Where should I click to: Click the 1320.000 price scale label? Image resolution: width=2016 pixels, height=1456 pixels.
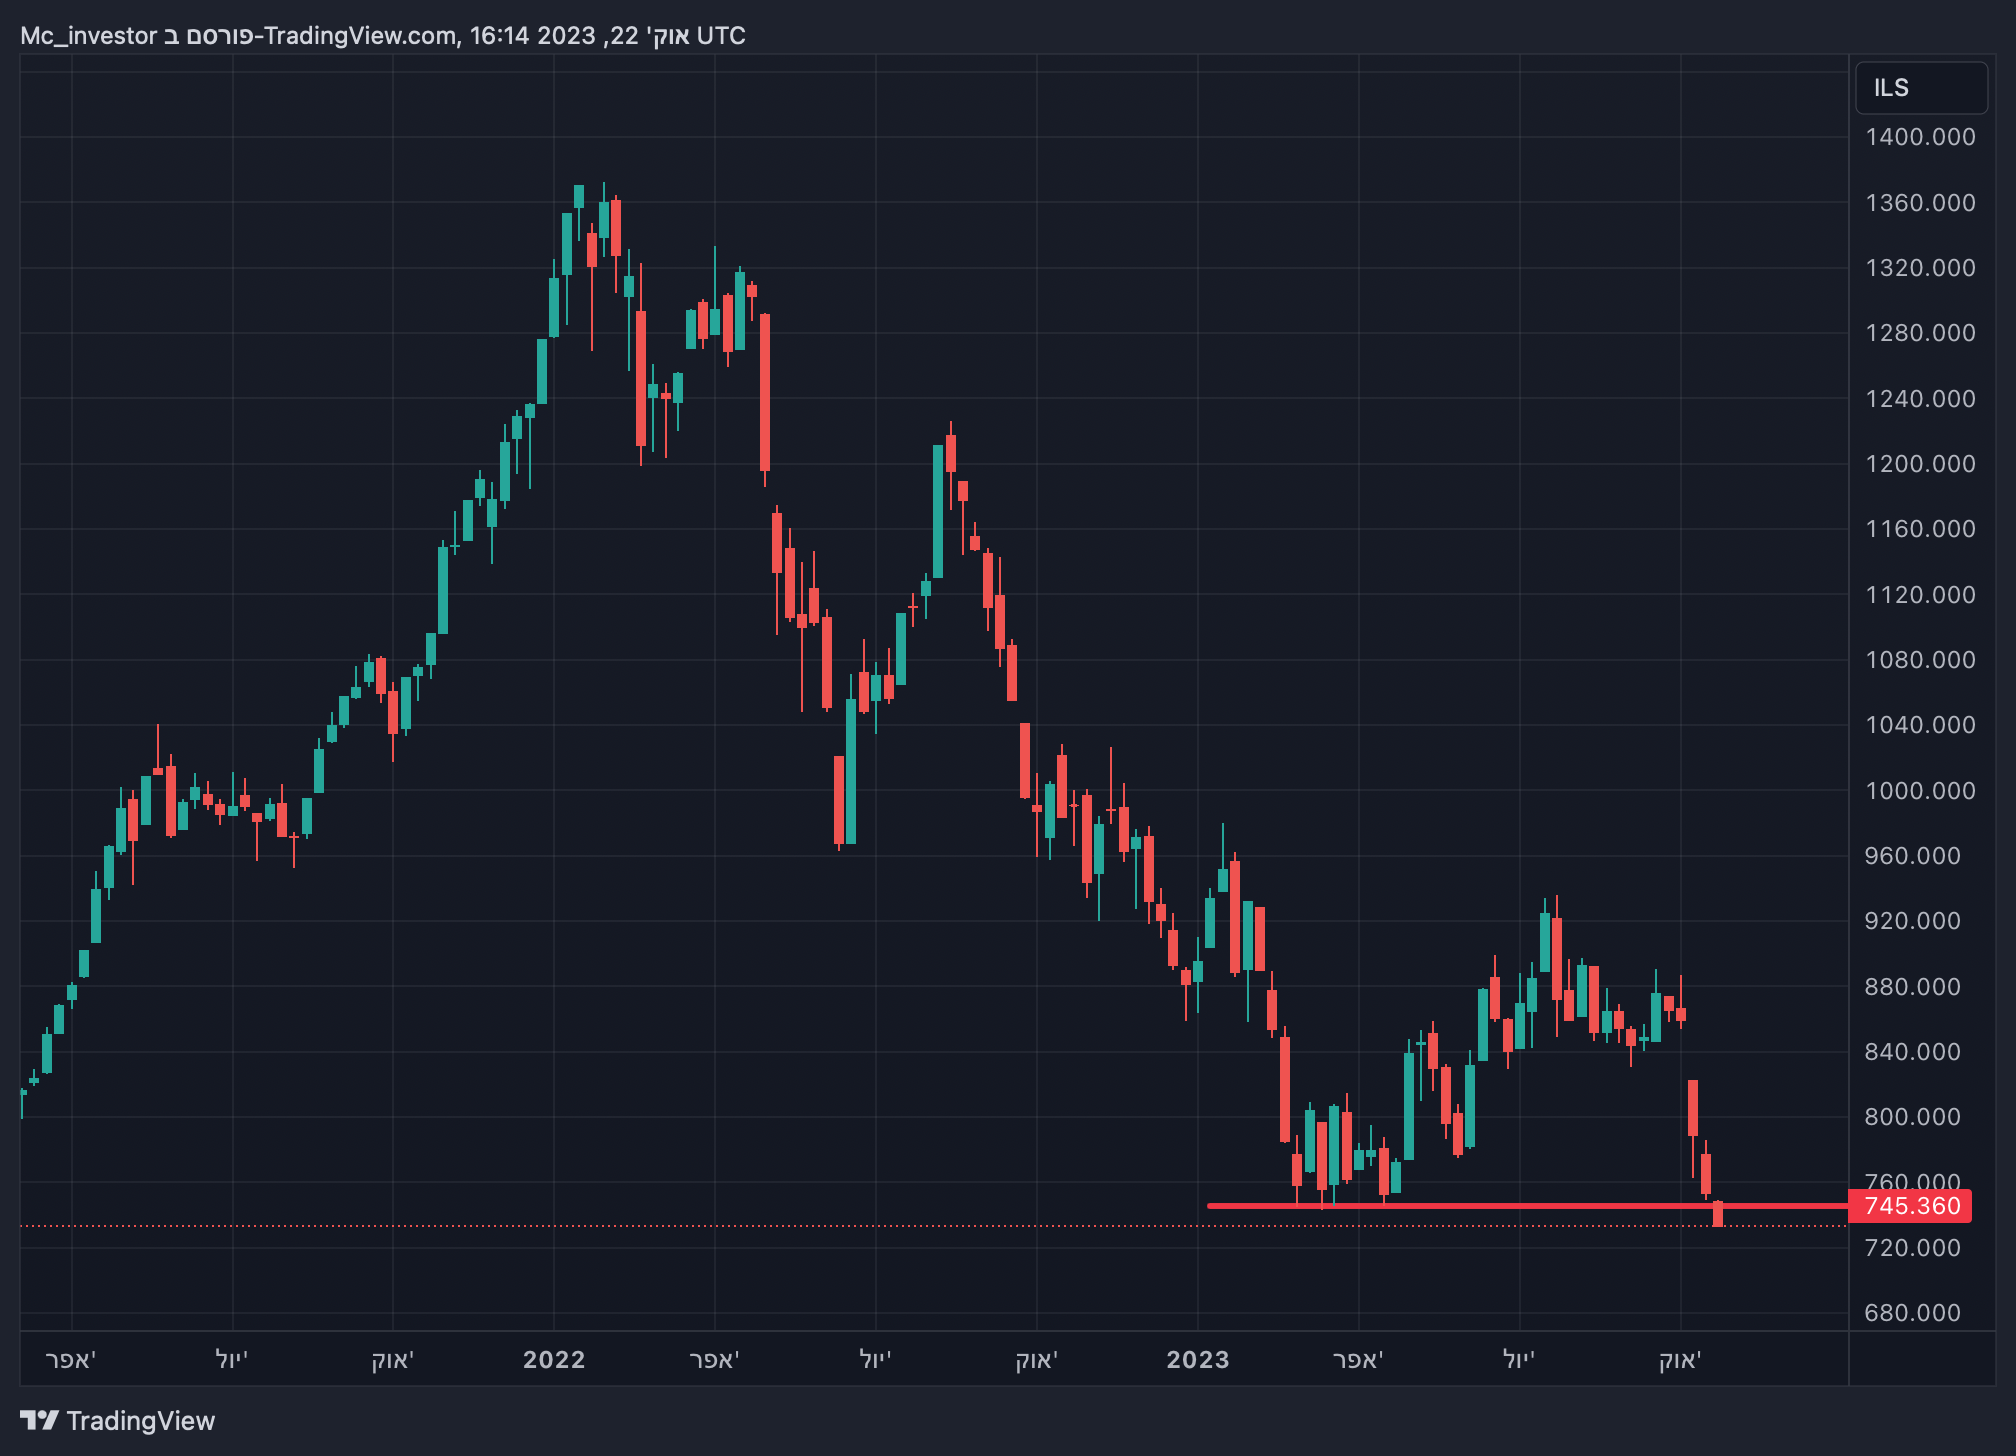[x=1920, y=268]
